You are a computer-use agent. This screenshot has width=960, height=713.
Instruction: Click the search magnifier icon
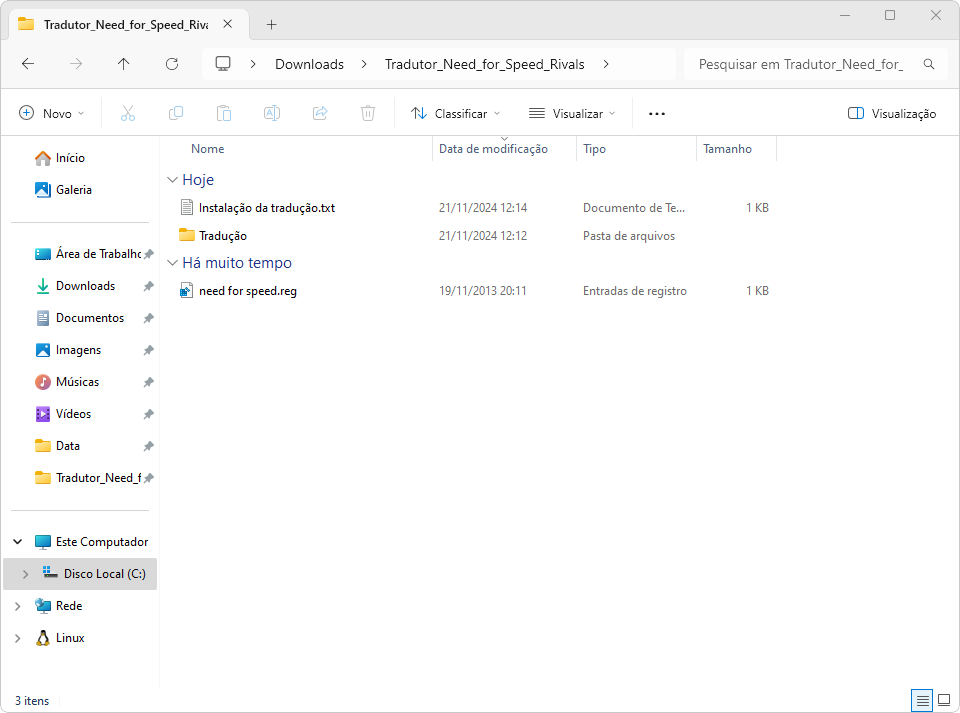[x=929, y=64]
